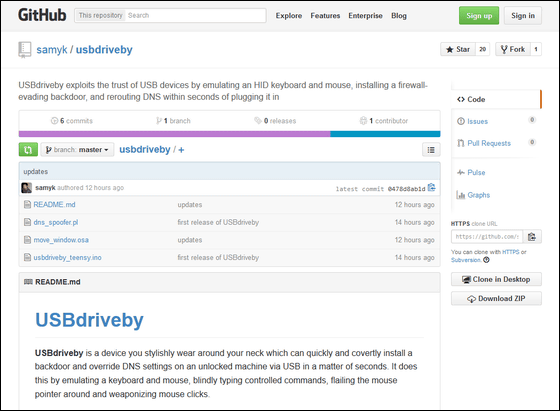Click the repository search input field
The height and width of the screenshot is (411, 560).
coord(196,15)
